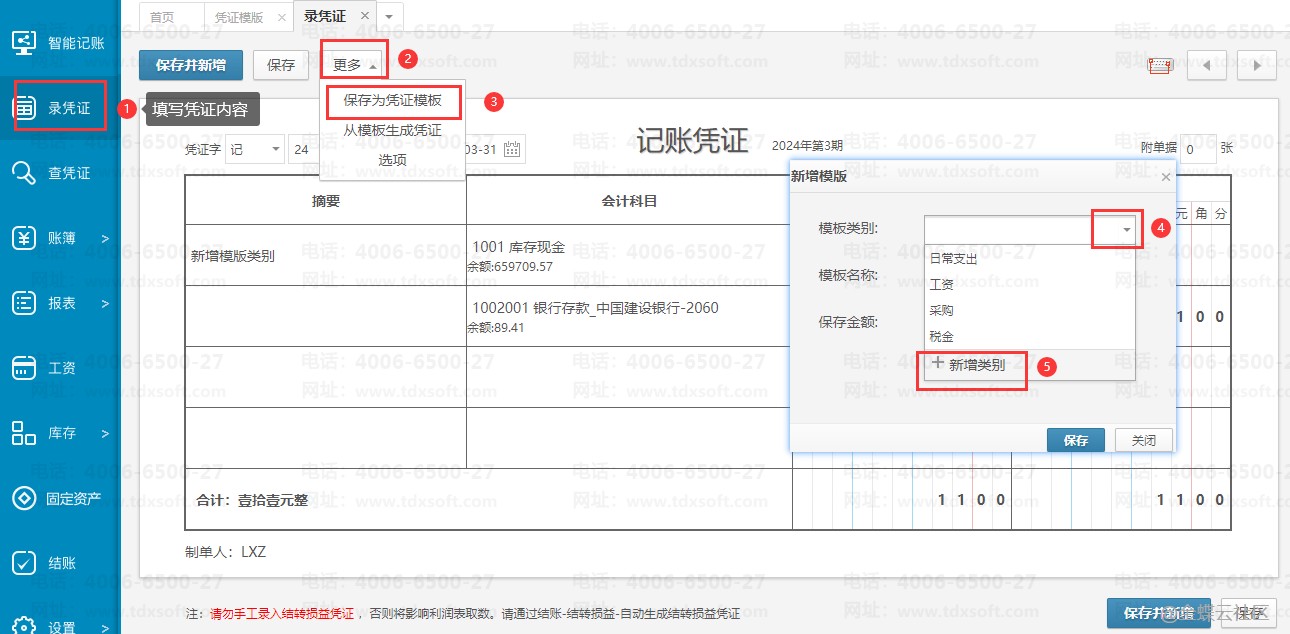
Task: Choose 保存为凭证模板 from the menu
Action: 392,101
